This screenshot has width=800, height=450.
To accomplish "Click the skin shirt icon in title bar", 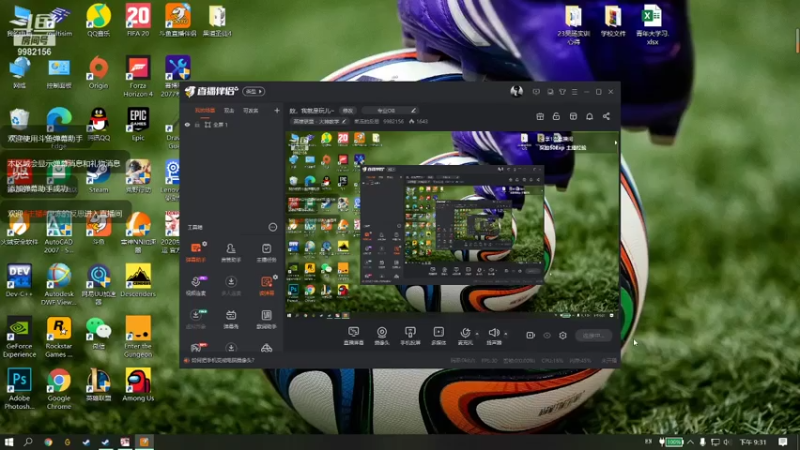I will 562,92.
